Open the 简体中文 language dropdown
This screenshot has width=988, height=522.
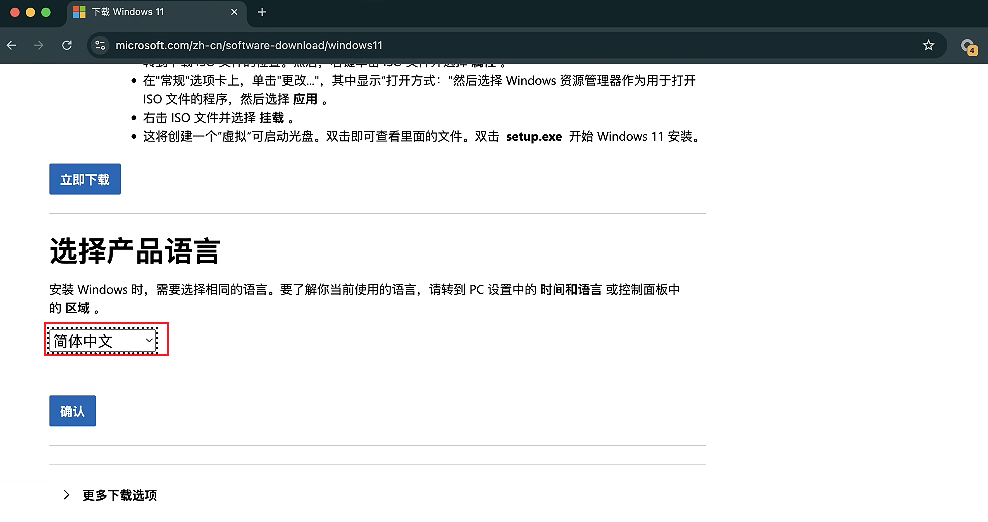[x=102, y=341]
